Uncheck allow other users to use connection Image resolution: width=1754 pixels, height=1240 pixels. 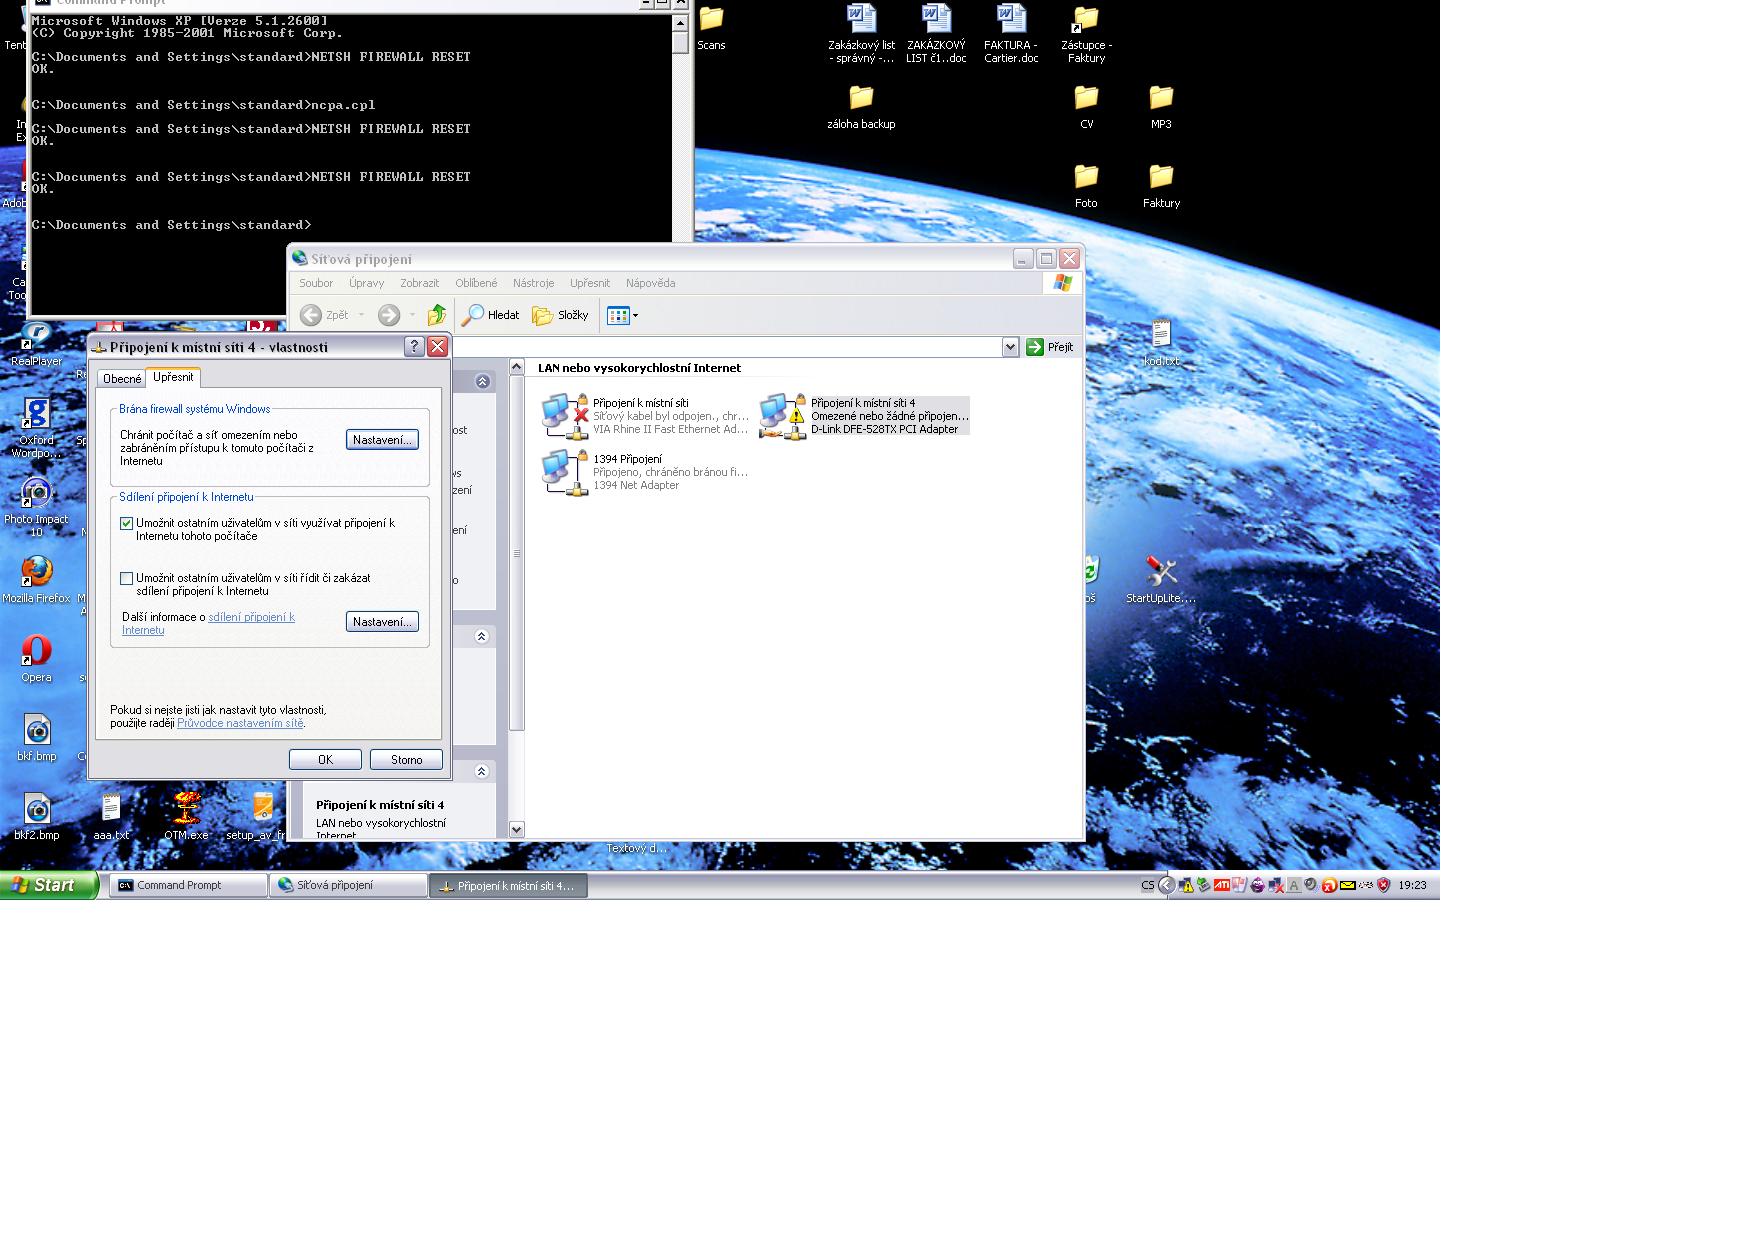(x=127, y=523)
